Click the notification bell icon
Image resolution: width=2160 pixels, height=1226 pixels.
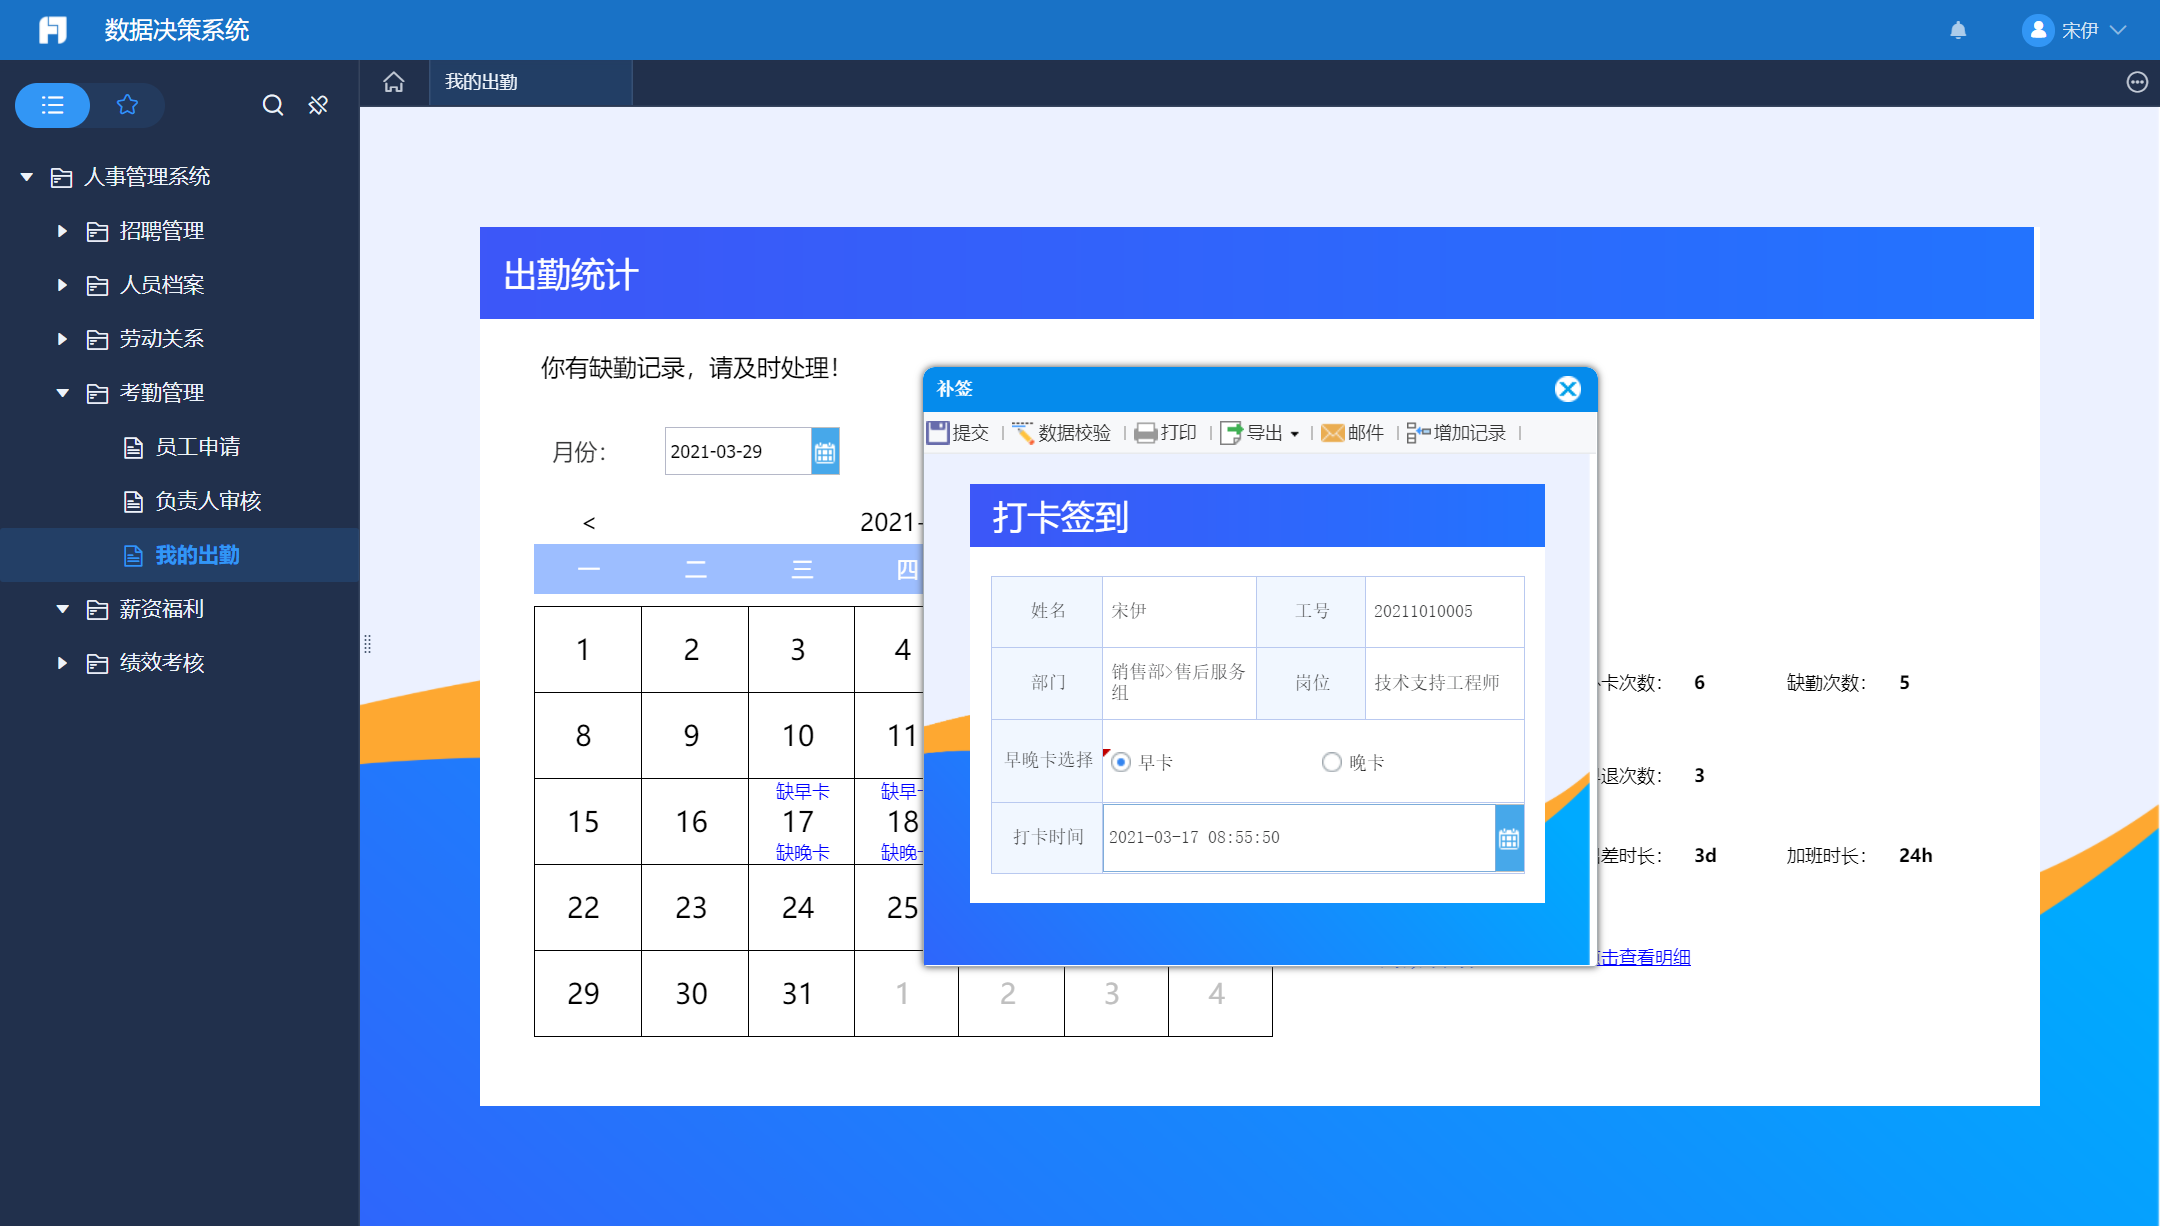(1958, 30)
